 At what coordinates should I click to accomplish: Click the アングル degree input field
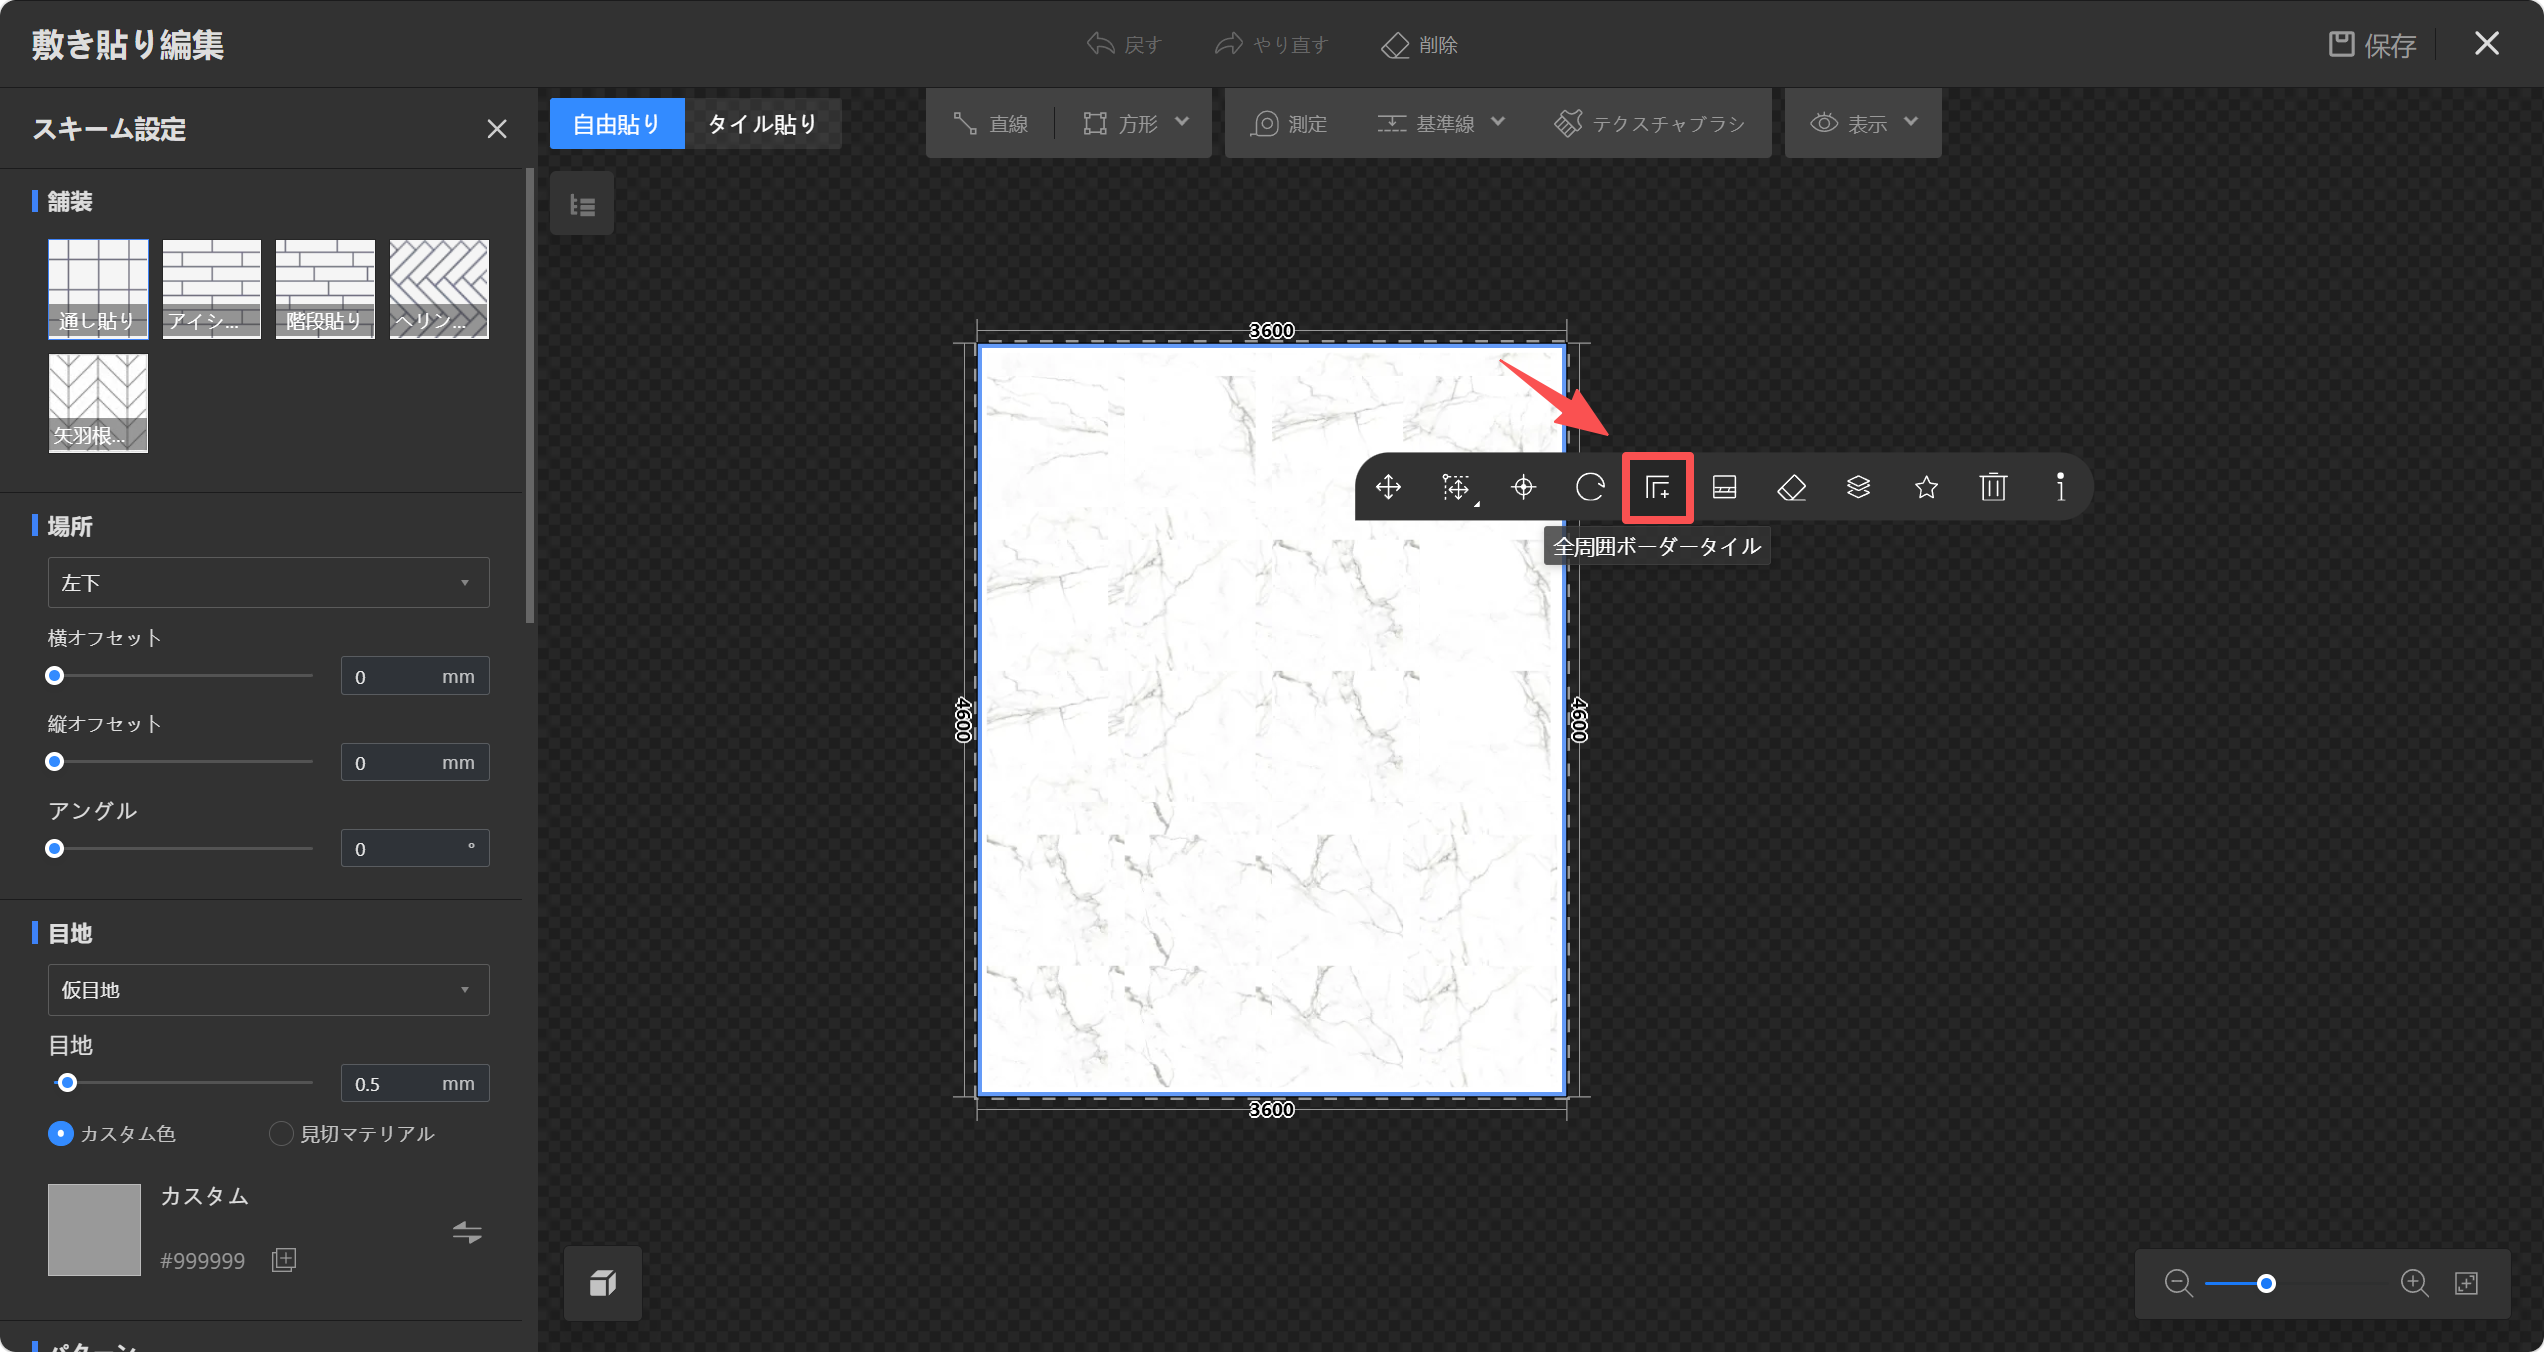415,848
